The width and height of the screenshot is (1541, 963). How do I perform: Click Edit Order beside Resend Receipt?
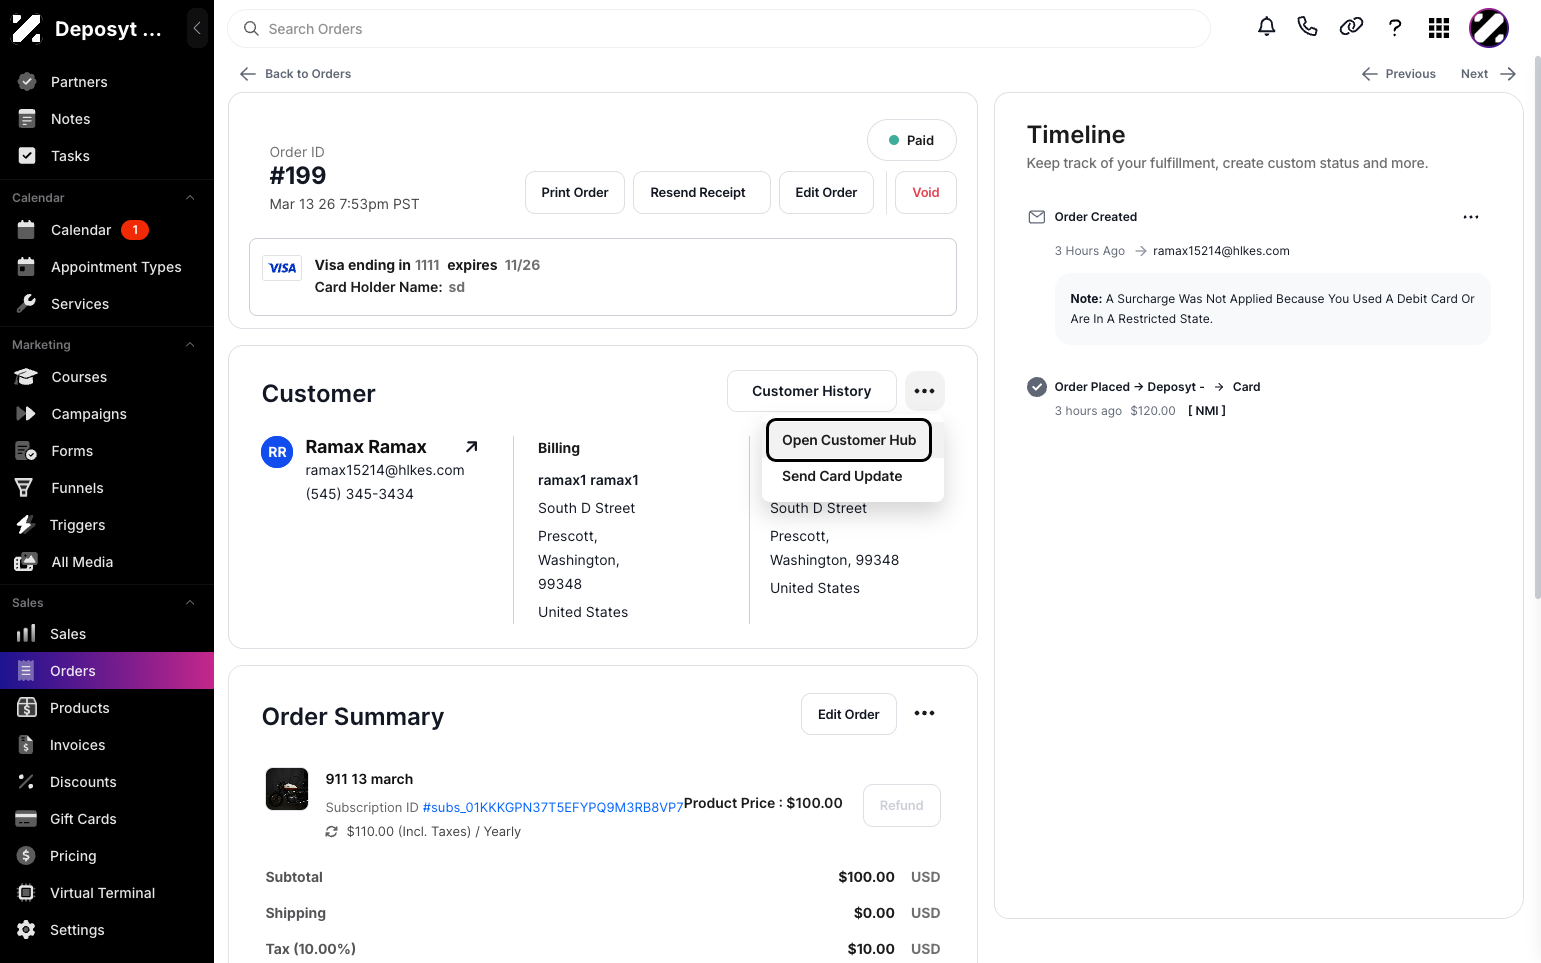(x=826, y=193)
